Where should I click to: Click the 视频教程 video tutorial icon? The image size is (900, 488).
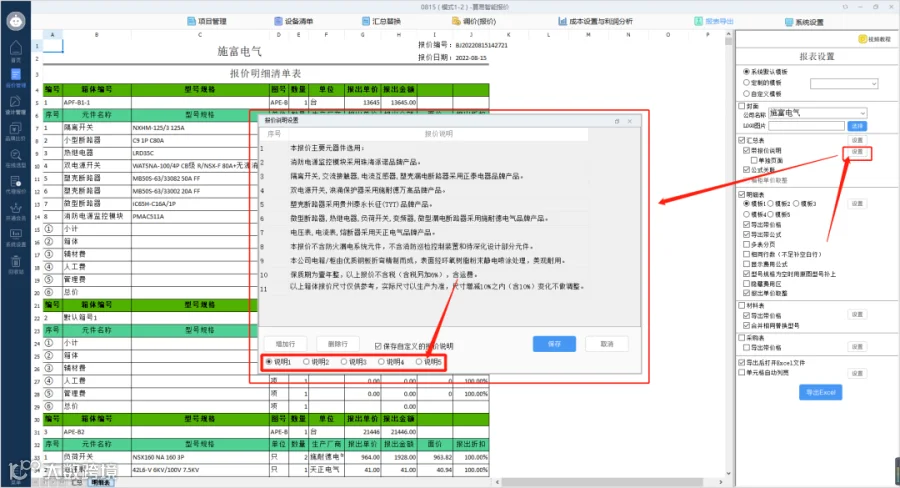(862, 39)
